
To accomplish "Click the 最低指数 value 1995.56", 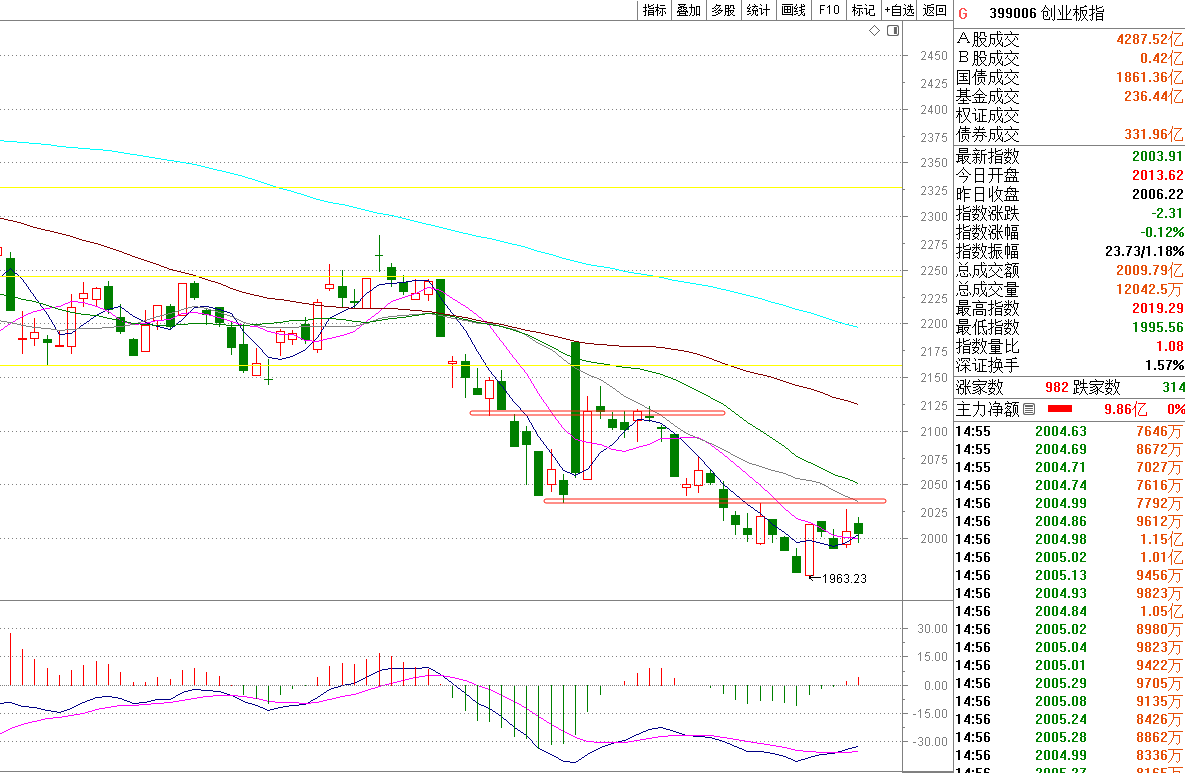I will pyautogui.click(x=1157, y=327).
